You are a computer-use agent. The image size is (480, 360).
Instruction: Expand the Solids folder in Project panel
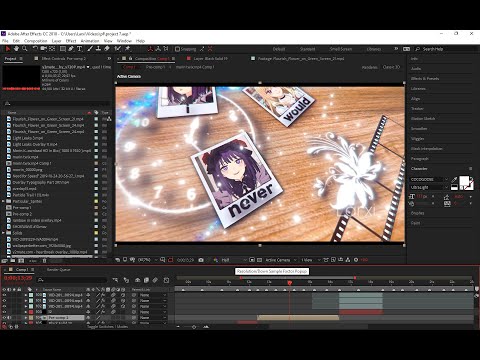[x=3, y=233]
